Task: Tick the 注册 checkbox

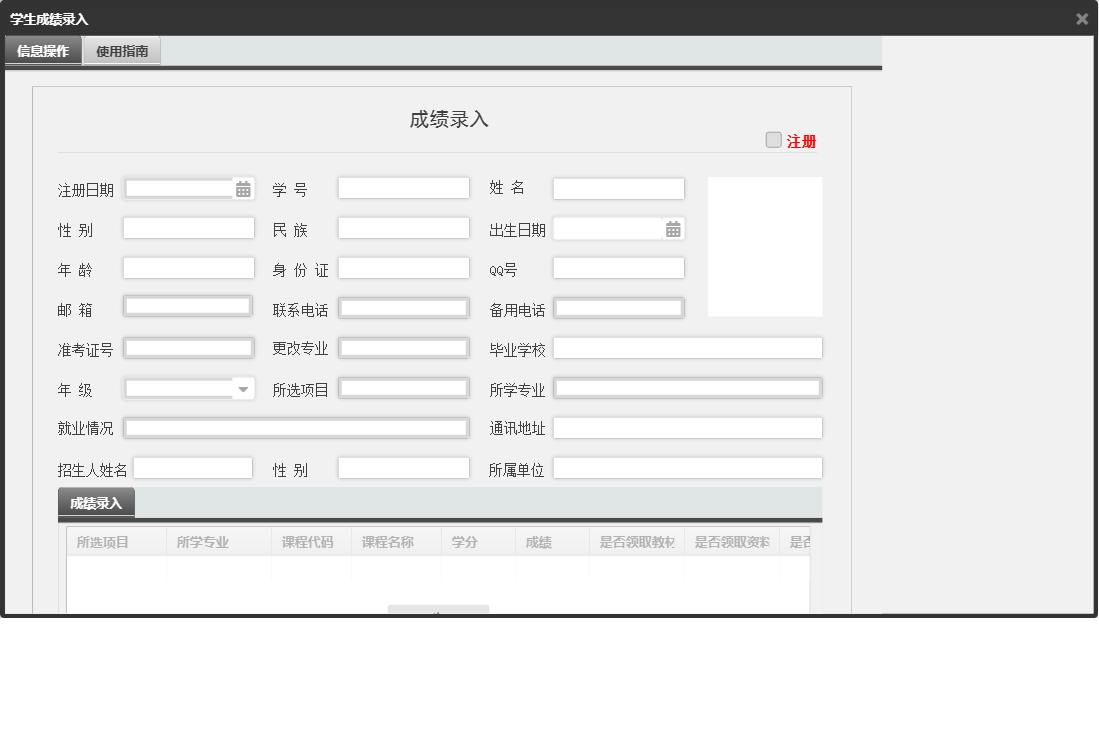Action: pyautogui.click(x=773, y=140)
